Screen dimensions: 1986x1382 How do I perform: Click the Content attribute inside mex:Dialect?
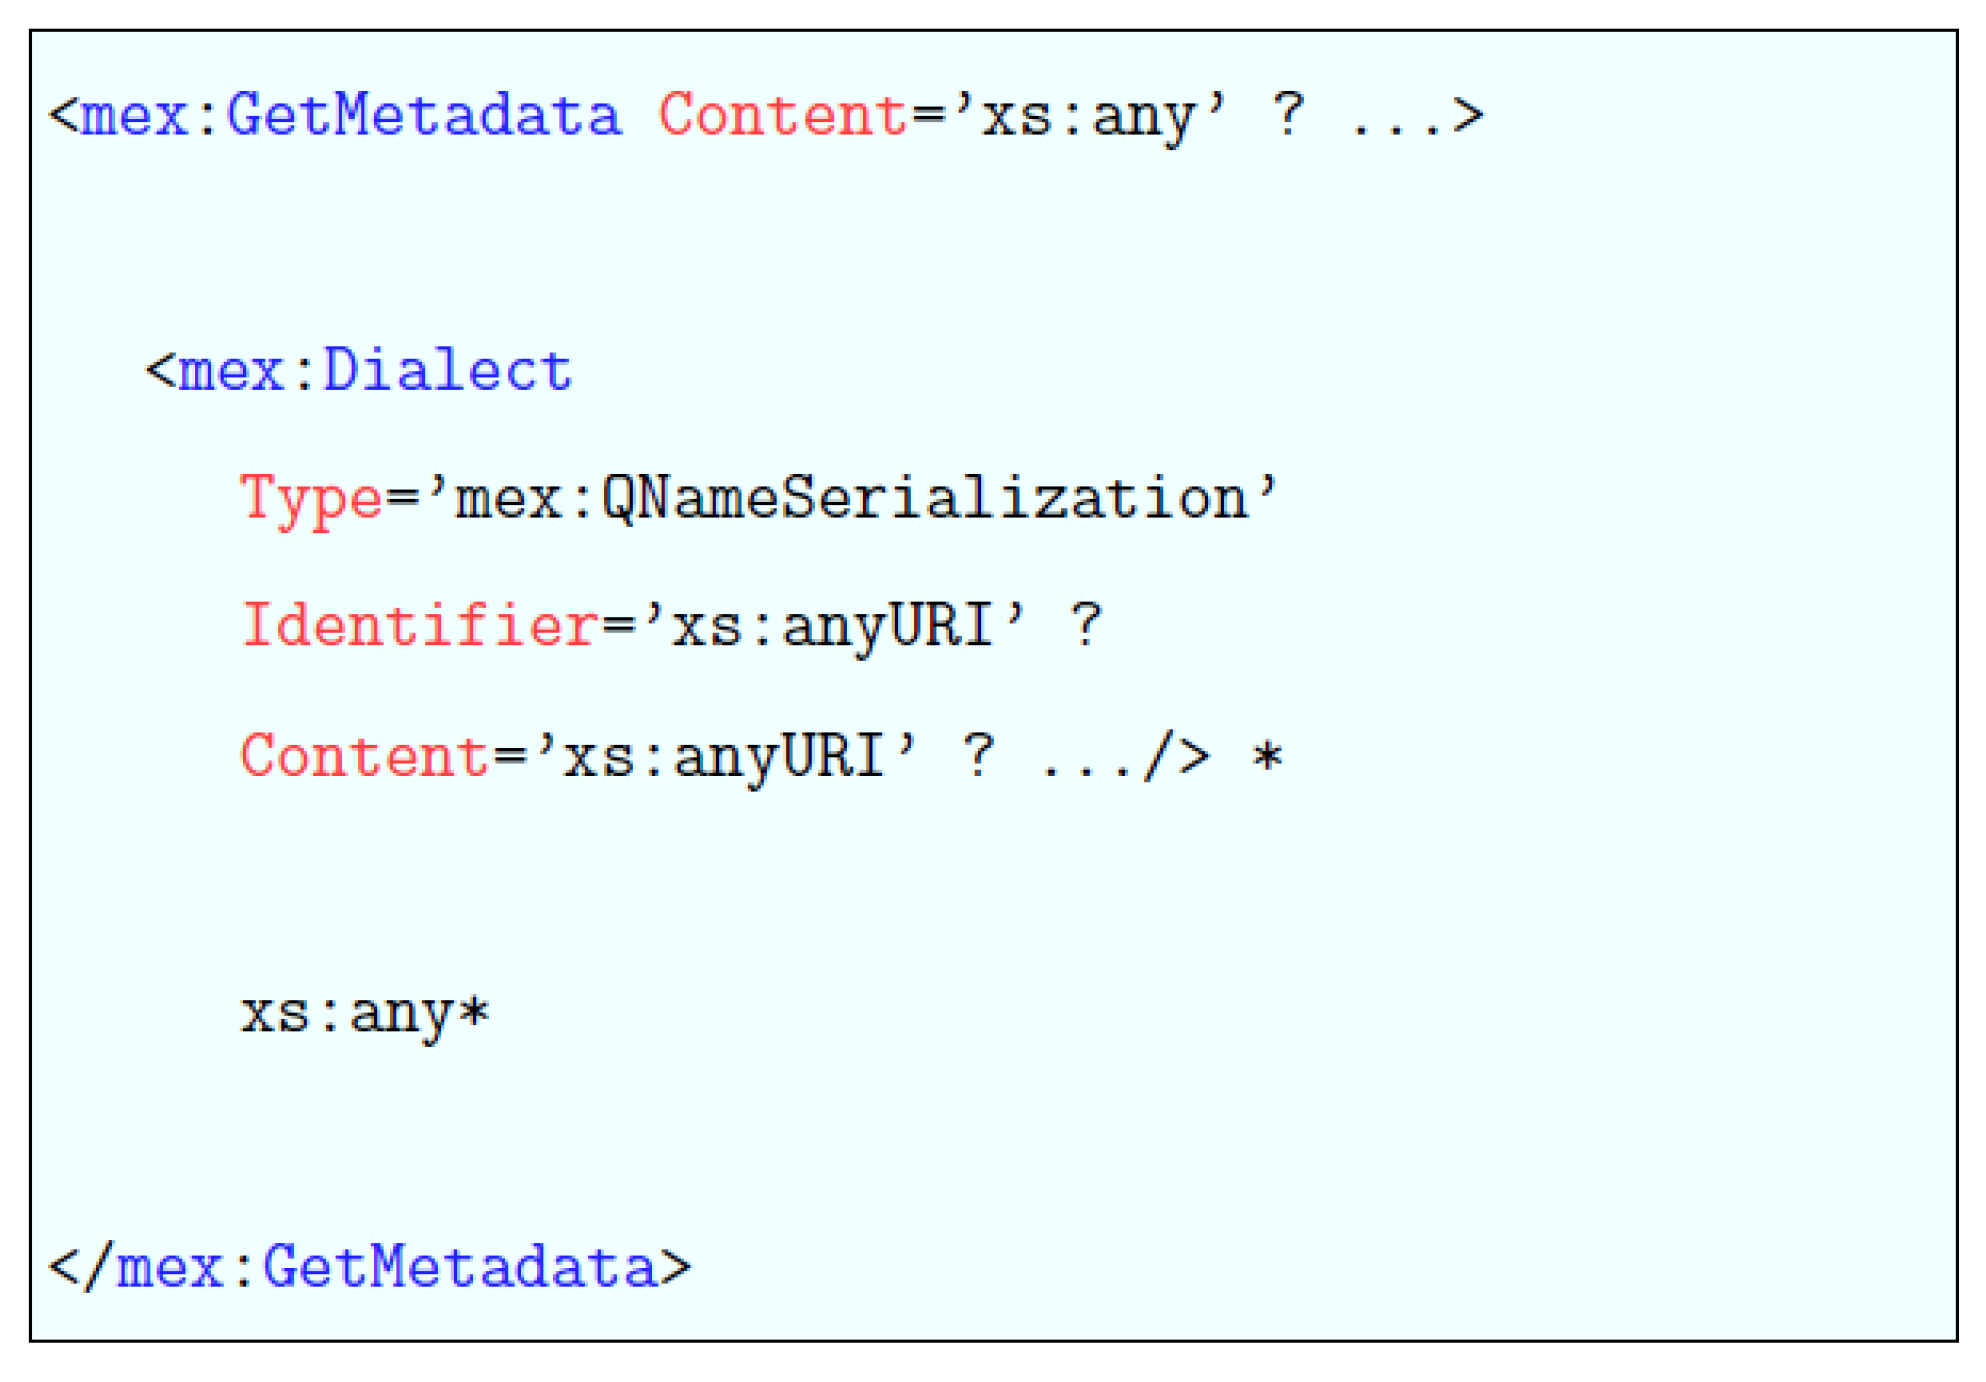[365, 756]
